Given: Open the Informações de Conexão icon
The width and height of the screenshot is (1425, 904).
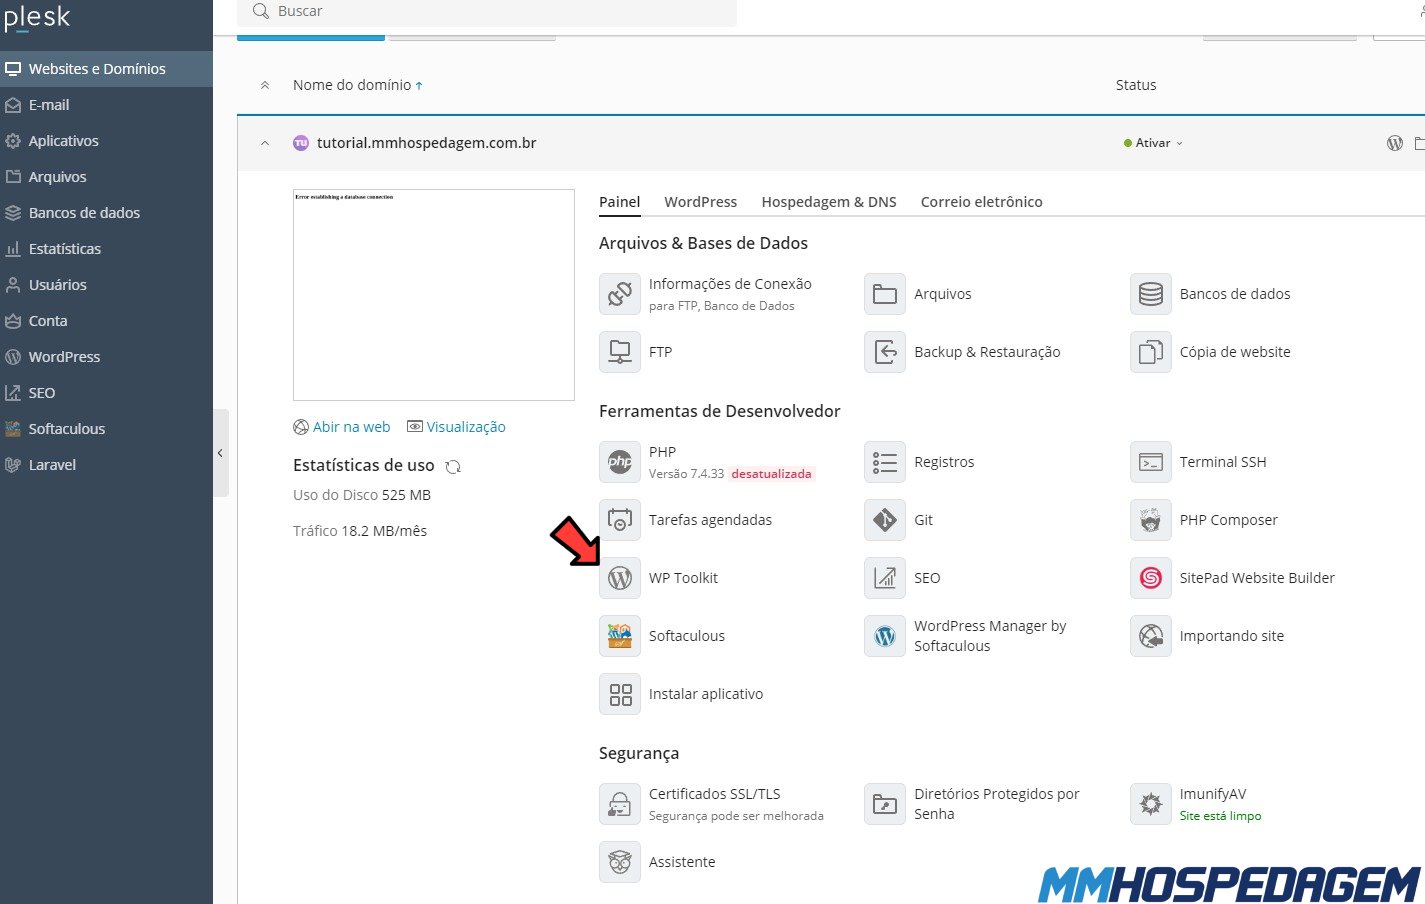Looking at the screenshot, I should click(620, 294).
